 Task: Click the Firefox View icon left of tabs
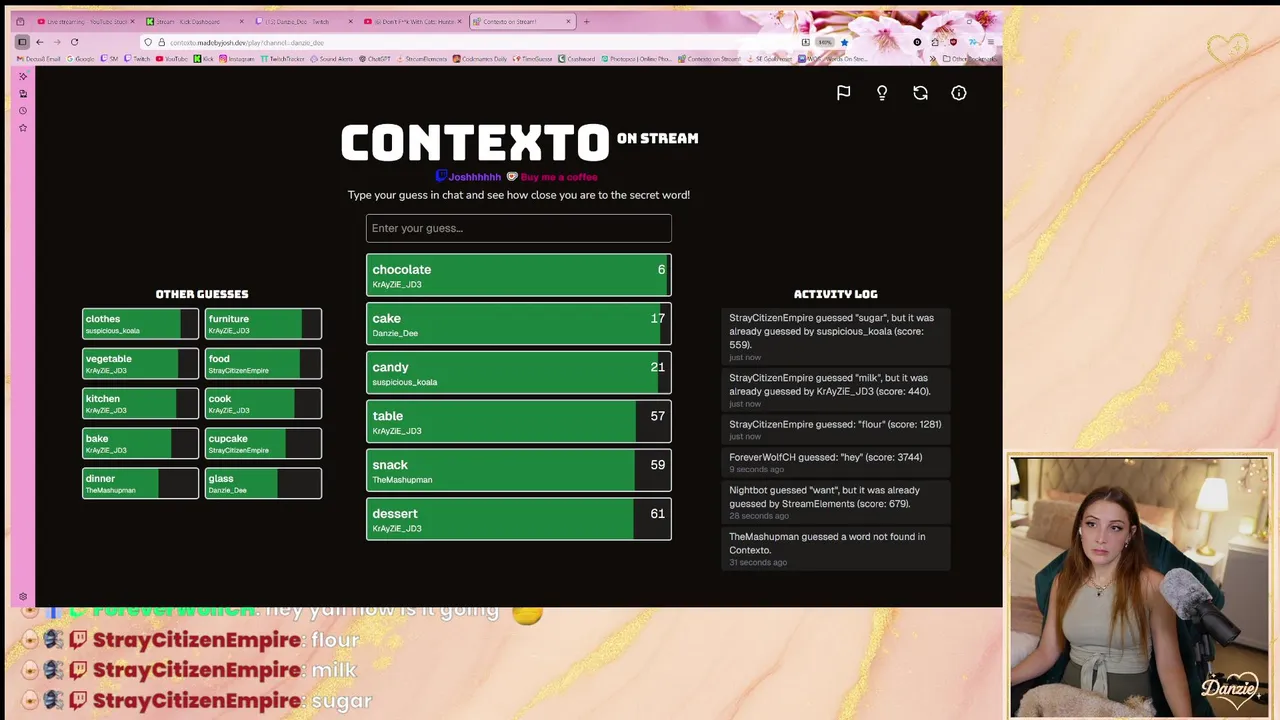tap(20, 21)
